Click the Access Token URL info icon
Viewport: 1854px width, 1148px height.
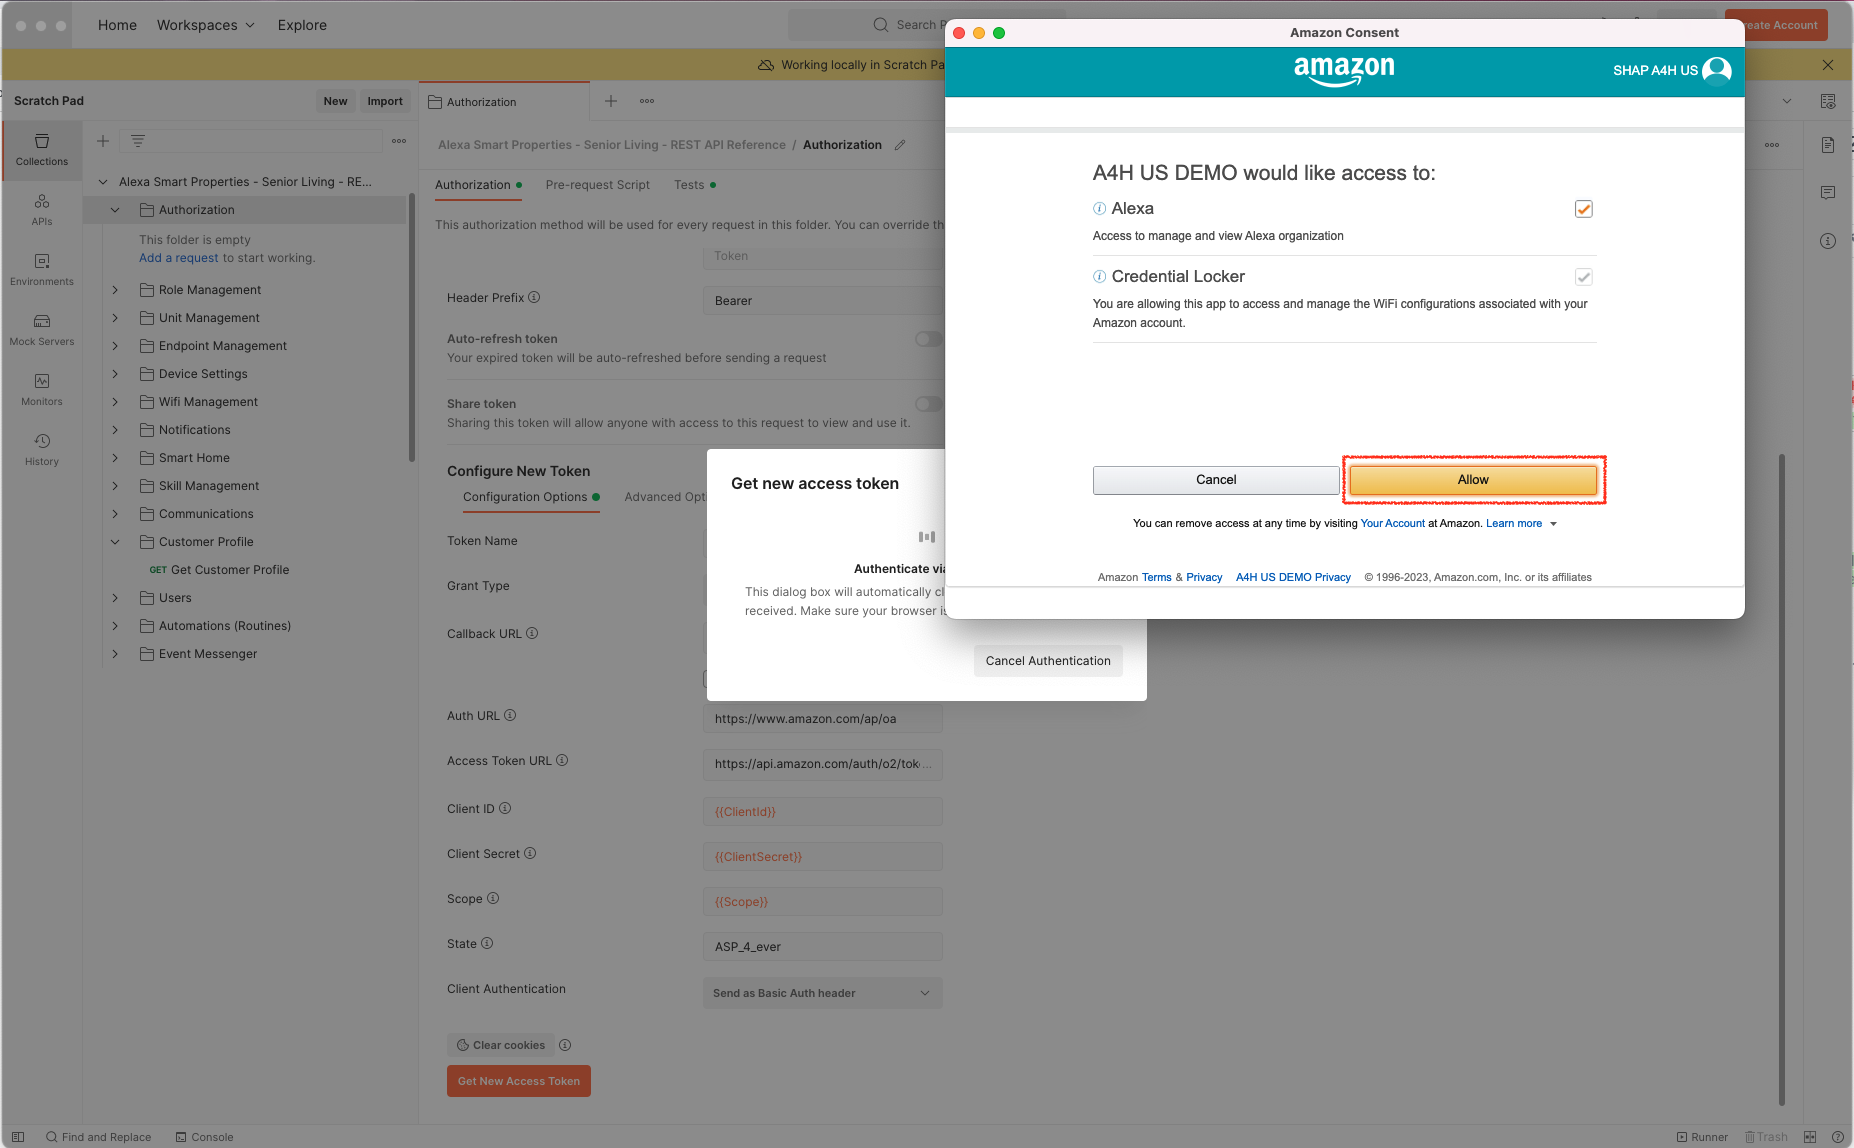(x=562, y=760)
